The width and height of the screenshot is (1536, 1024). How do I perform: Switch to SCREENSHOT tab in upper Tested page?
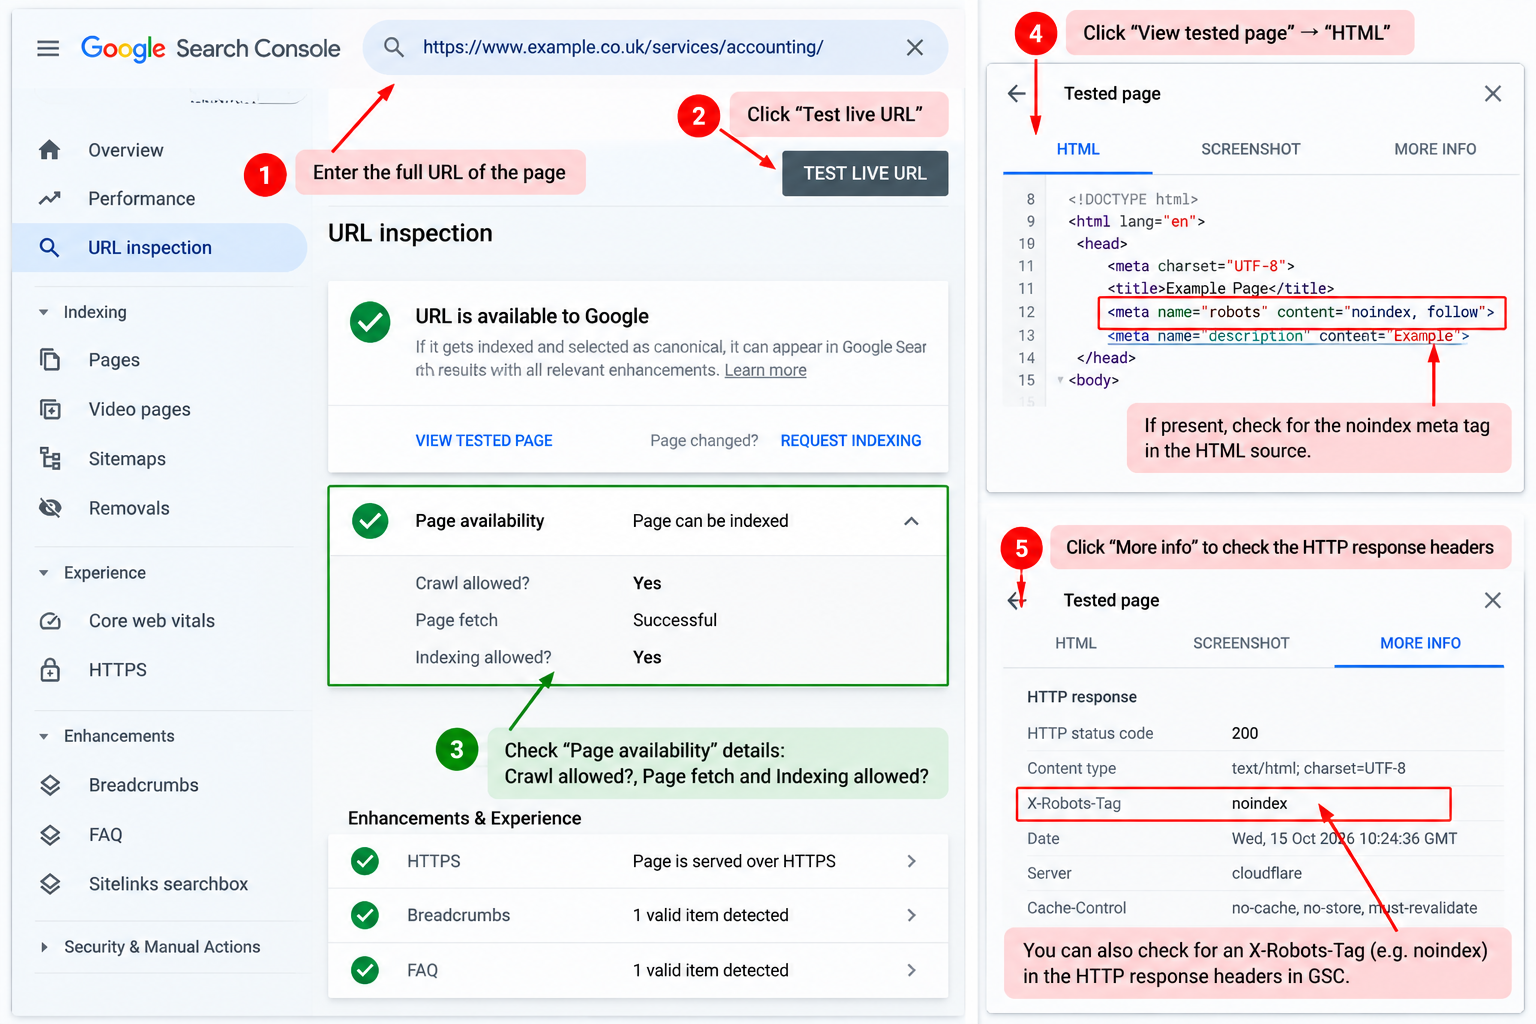[1250, 149]
